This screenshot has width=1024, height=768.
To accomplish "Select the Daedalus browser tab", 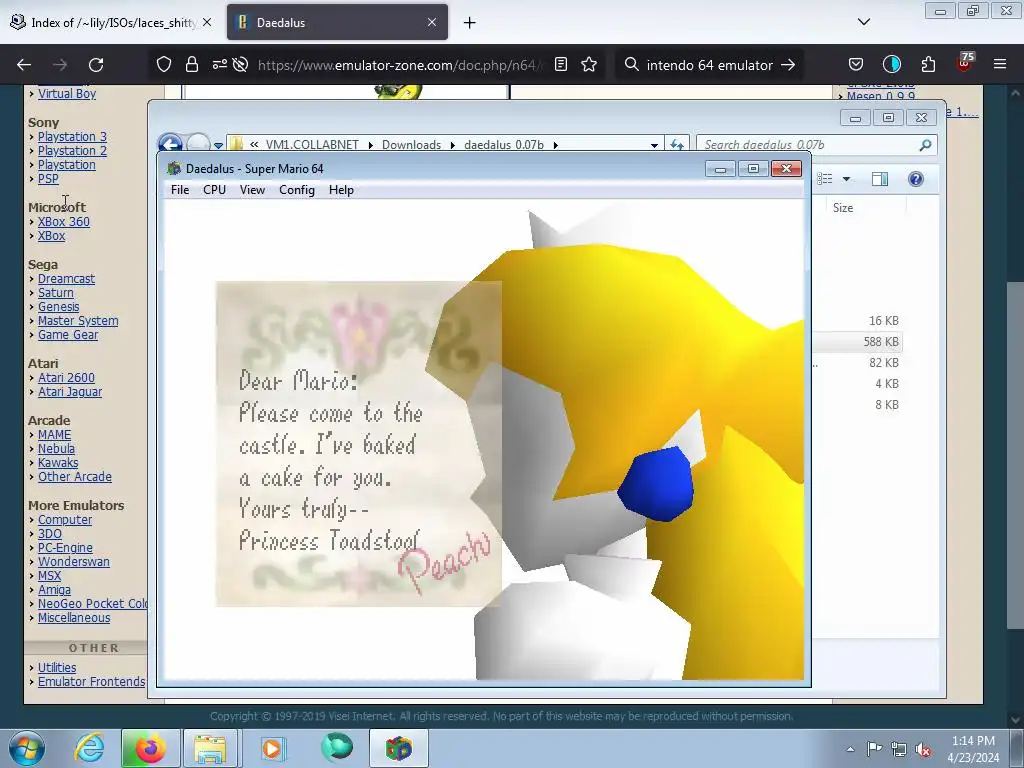I will [x=337, y=22].
